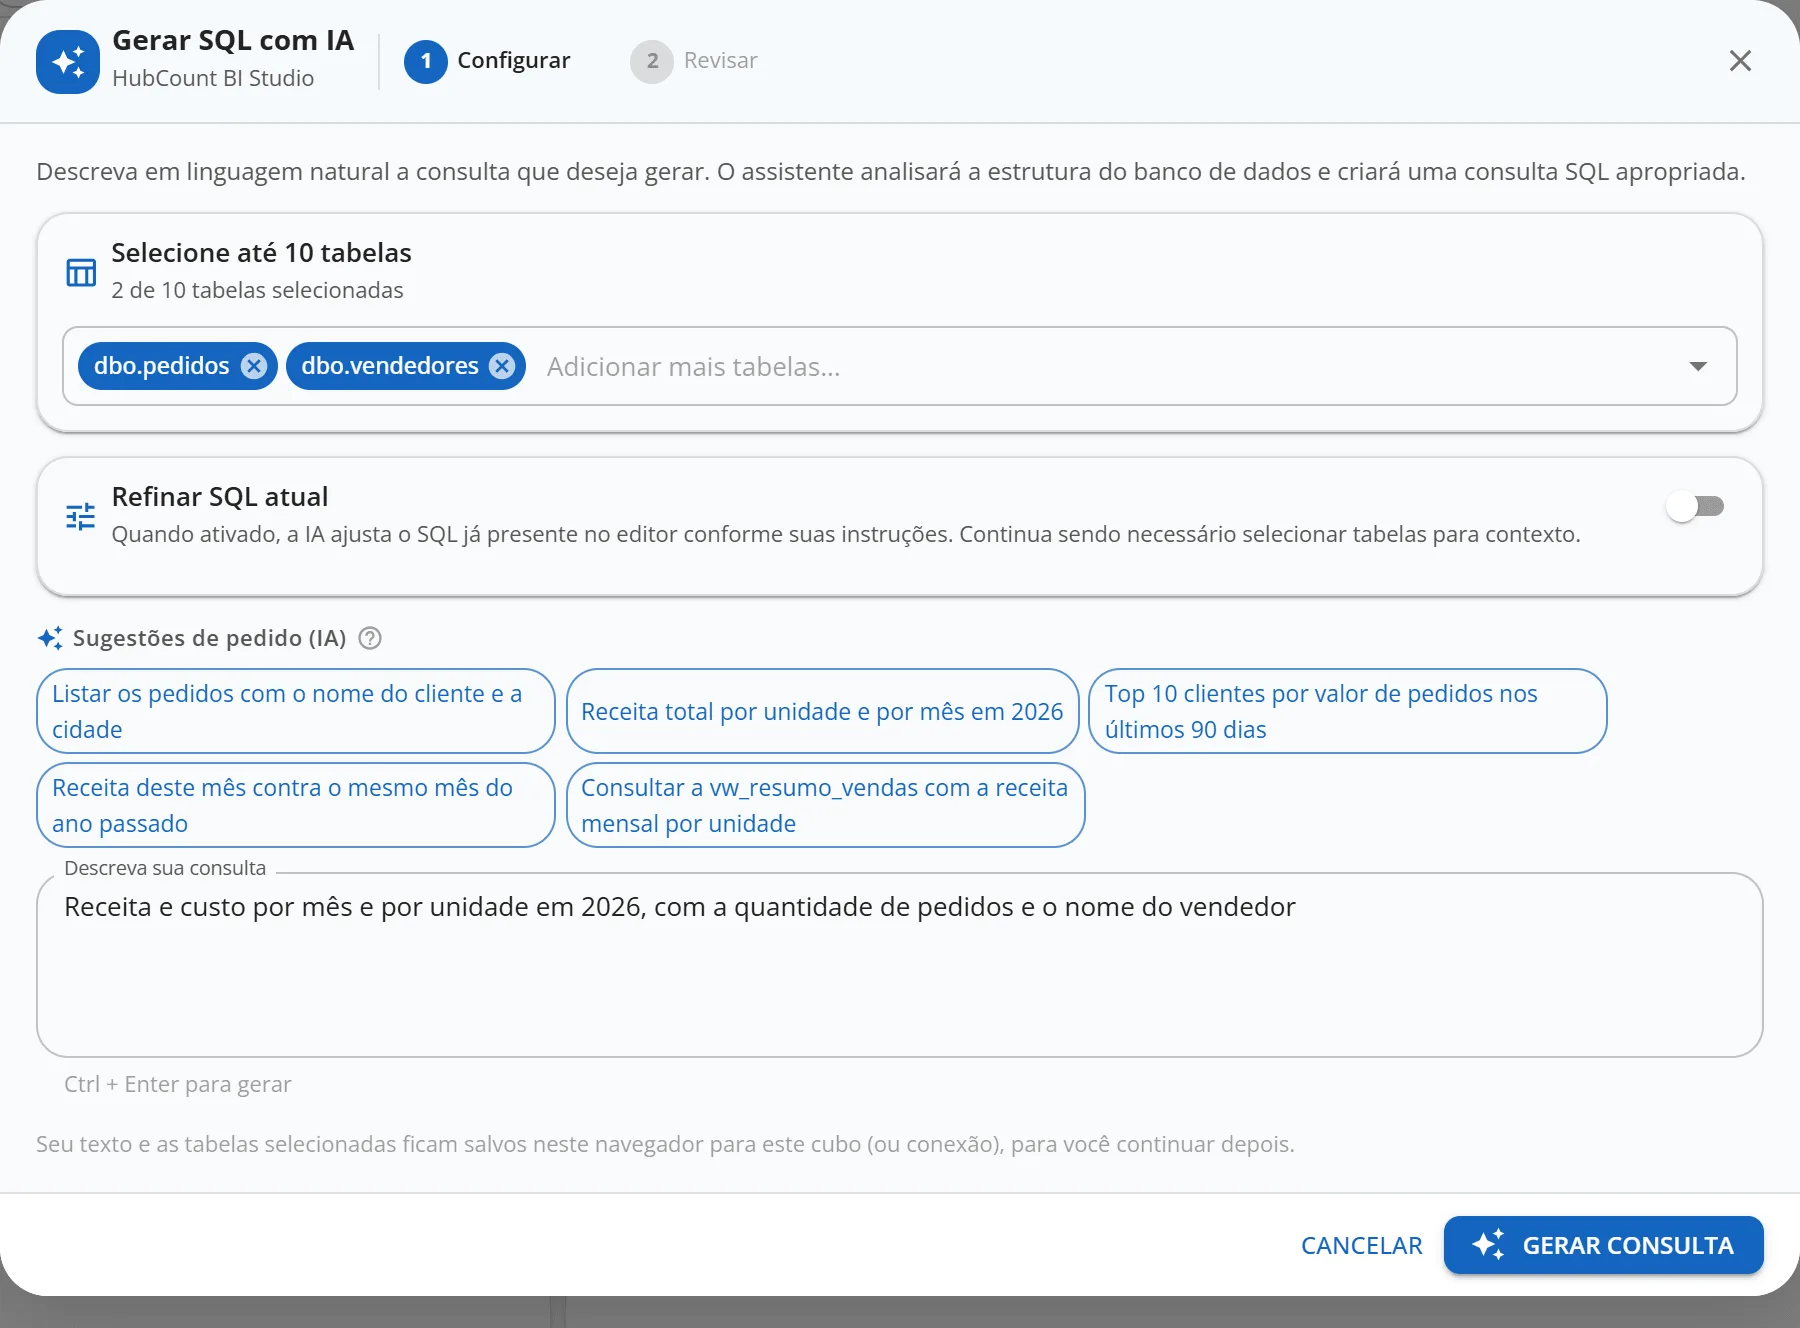Close the Gerar SQL com IA dialog
The height and width of the screenshot is (1328, 1800).
pos(1740,61)
